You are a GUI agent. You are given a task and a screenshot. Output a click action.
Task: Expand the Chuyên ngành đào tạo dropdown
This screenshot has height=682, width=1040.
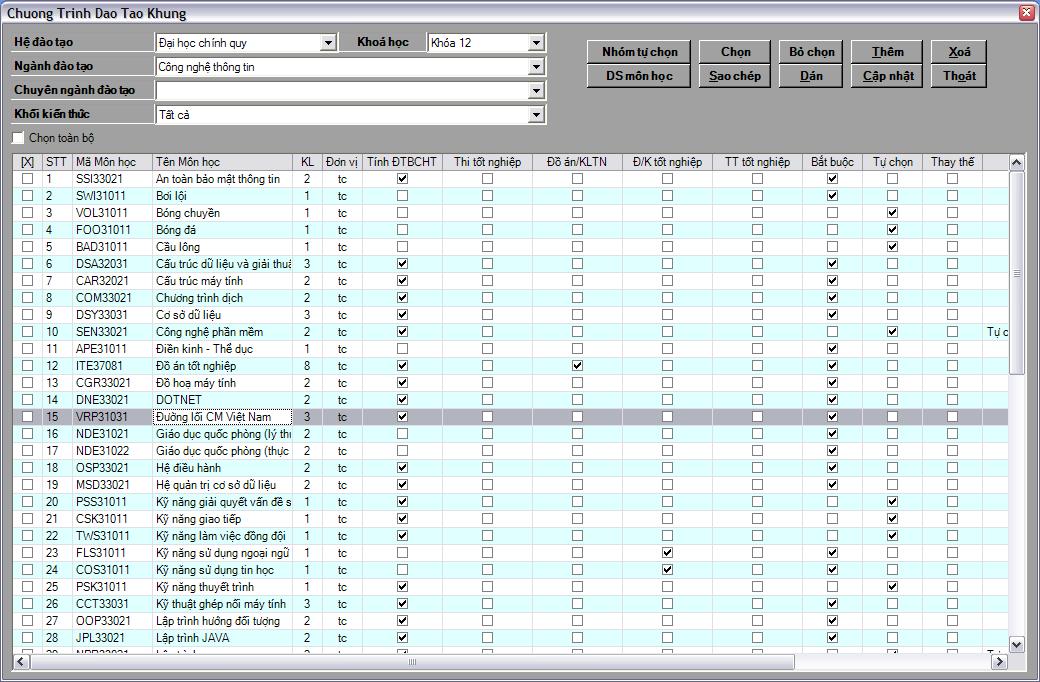537,91
